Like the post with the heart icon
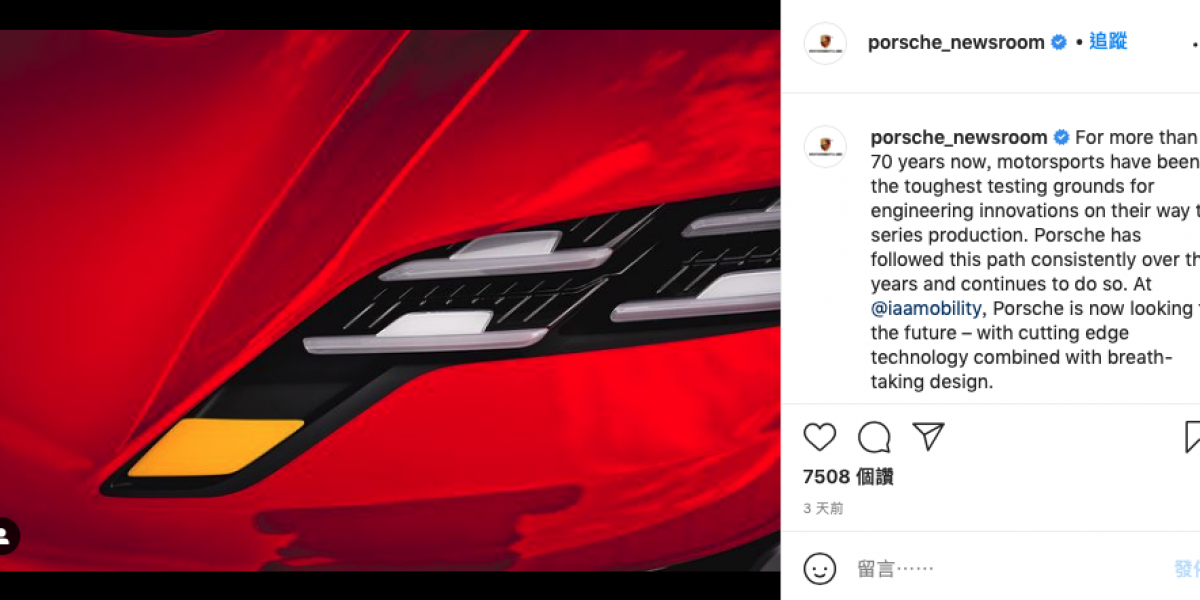Screen dimensions: 1200x600 (819, 437)
